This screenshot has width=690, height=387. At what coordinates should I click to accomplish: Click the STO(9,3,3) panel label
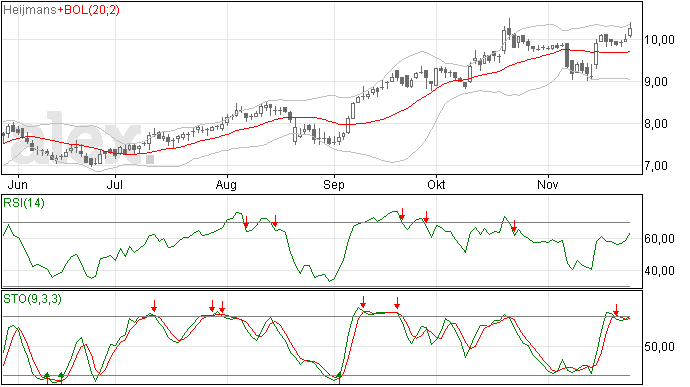[x=32, y=299]
